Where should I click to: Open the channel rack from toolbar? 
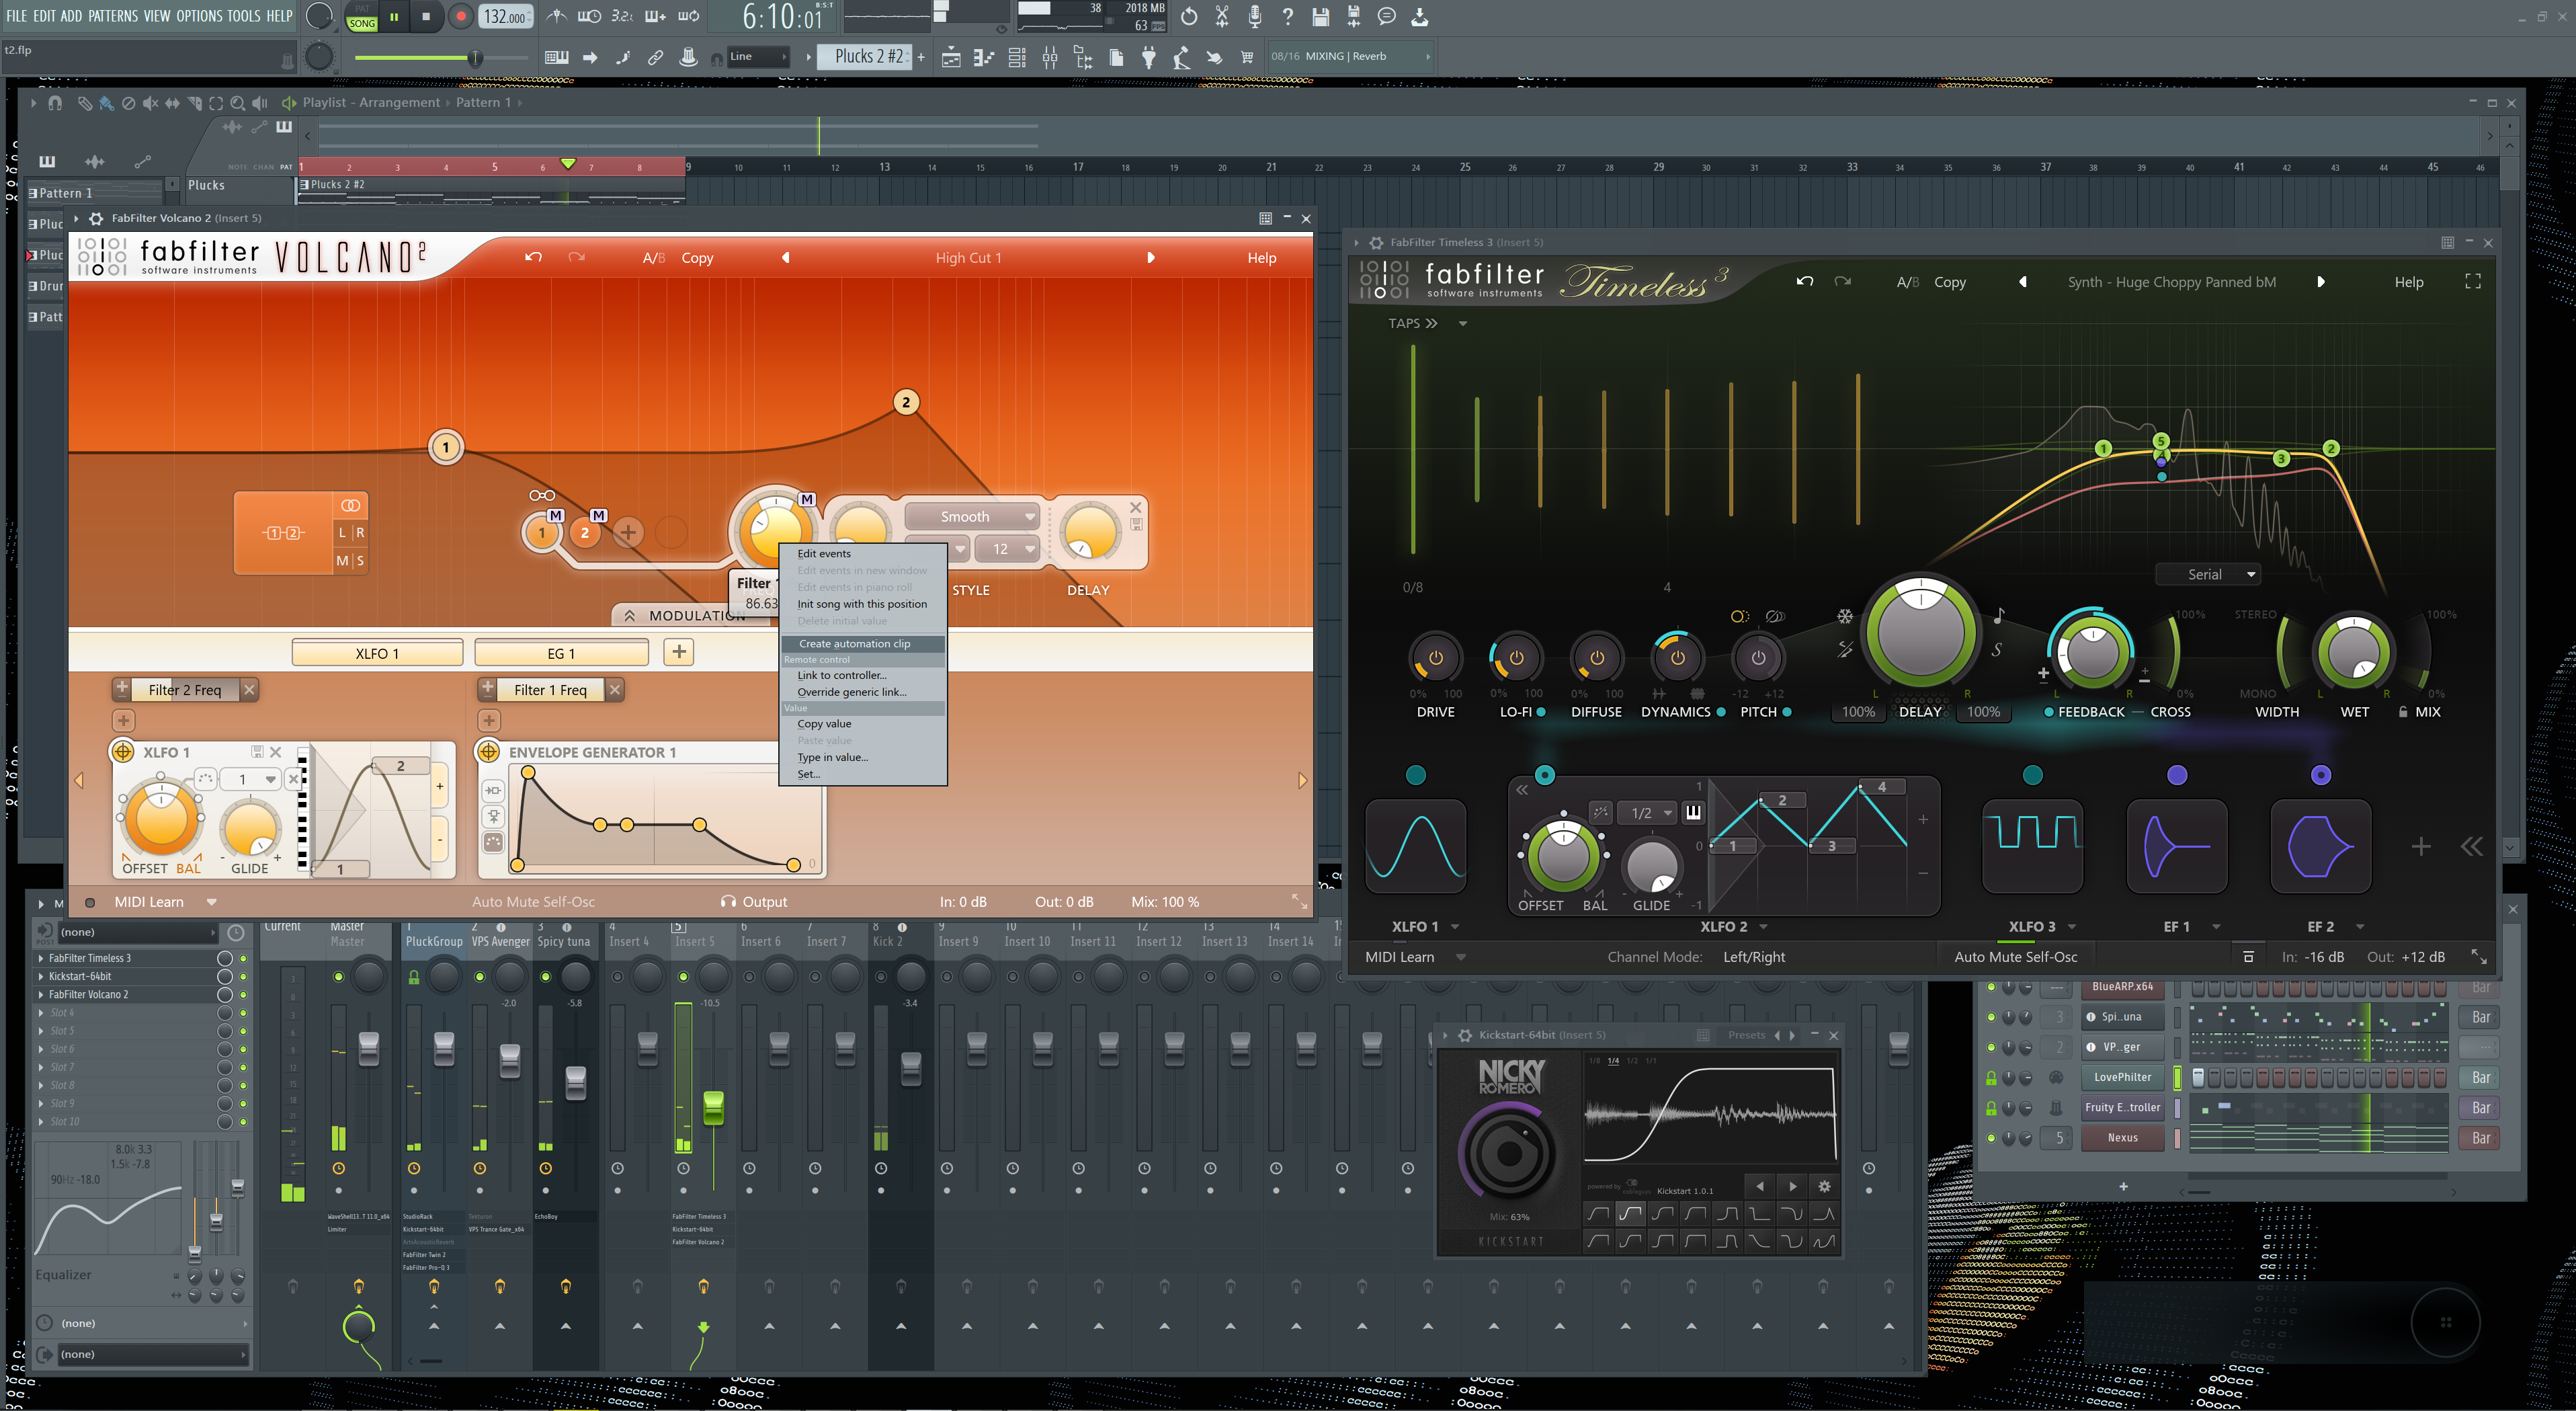(1017, 58)
